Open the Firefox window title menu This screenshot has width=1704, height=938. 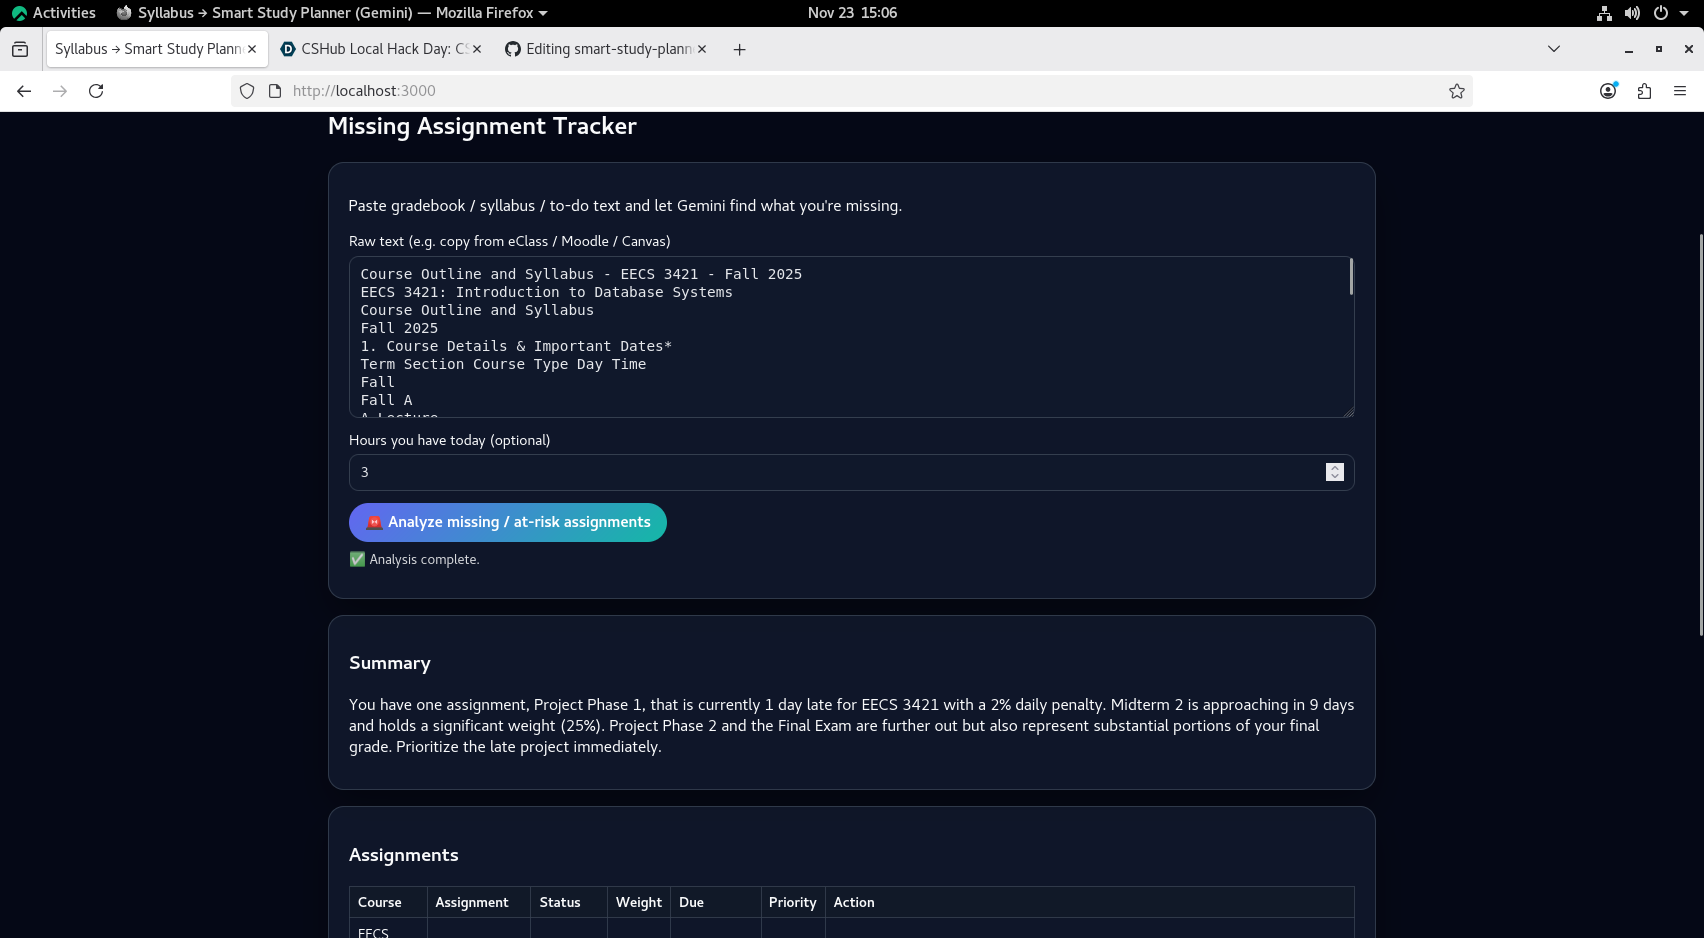coord(332,13)
